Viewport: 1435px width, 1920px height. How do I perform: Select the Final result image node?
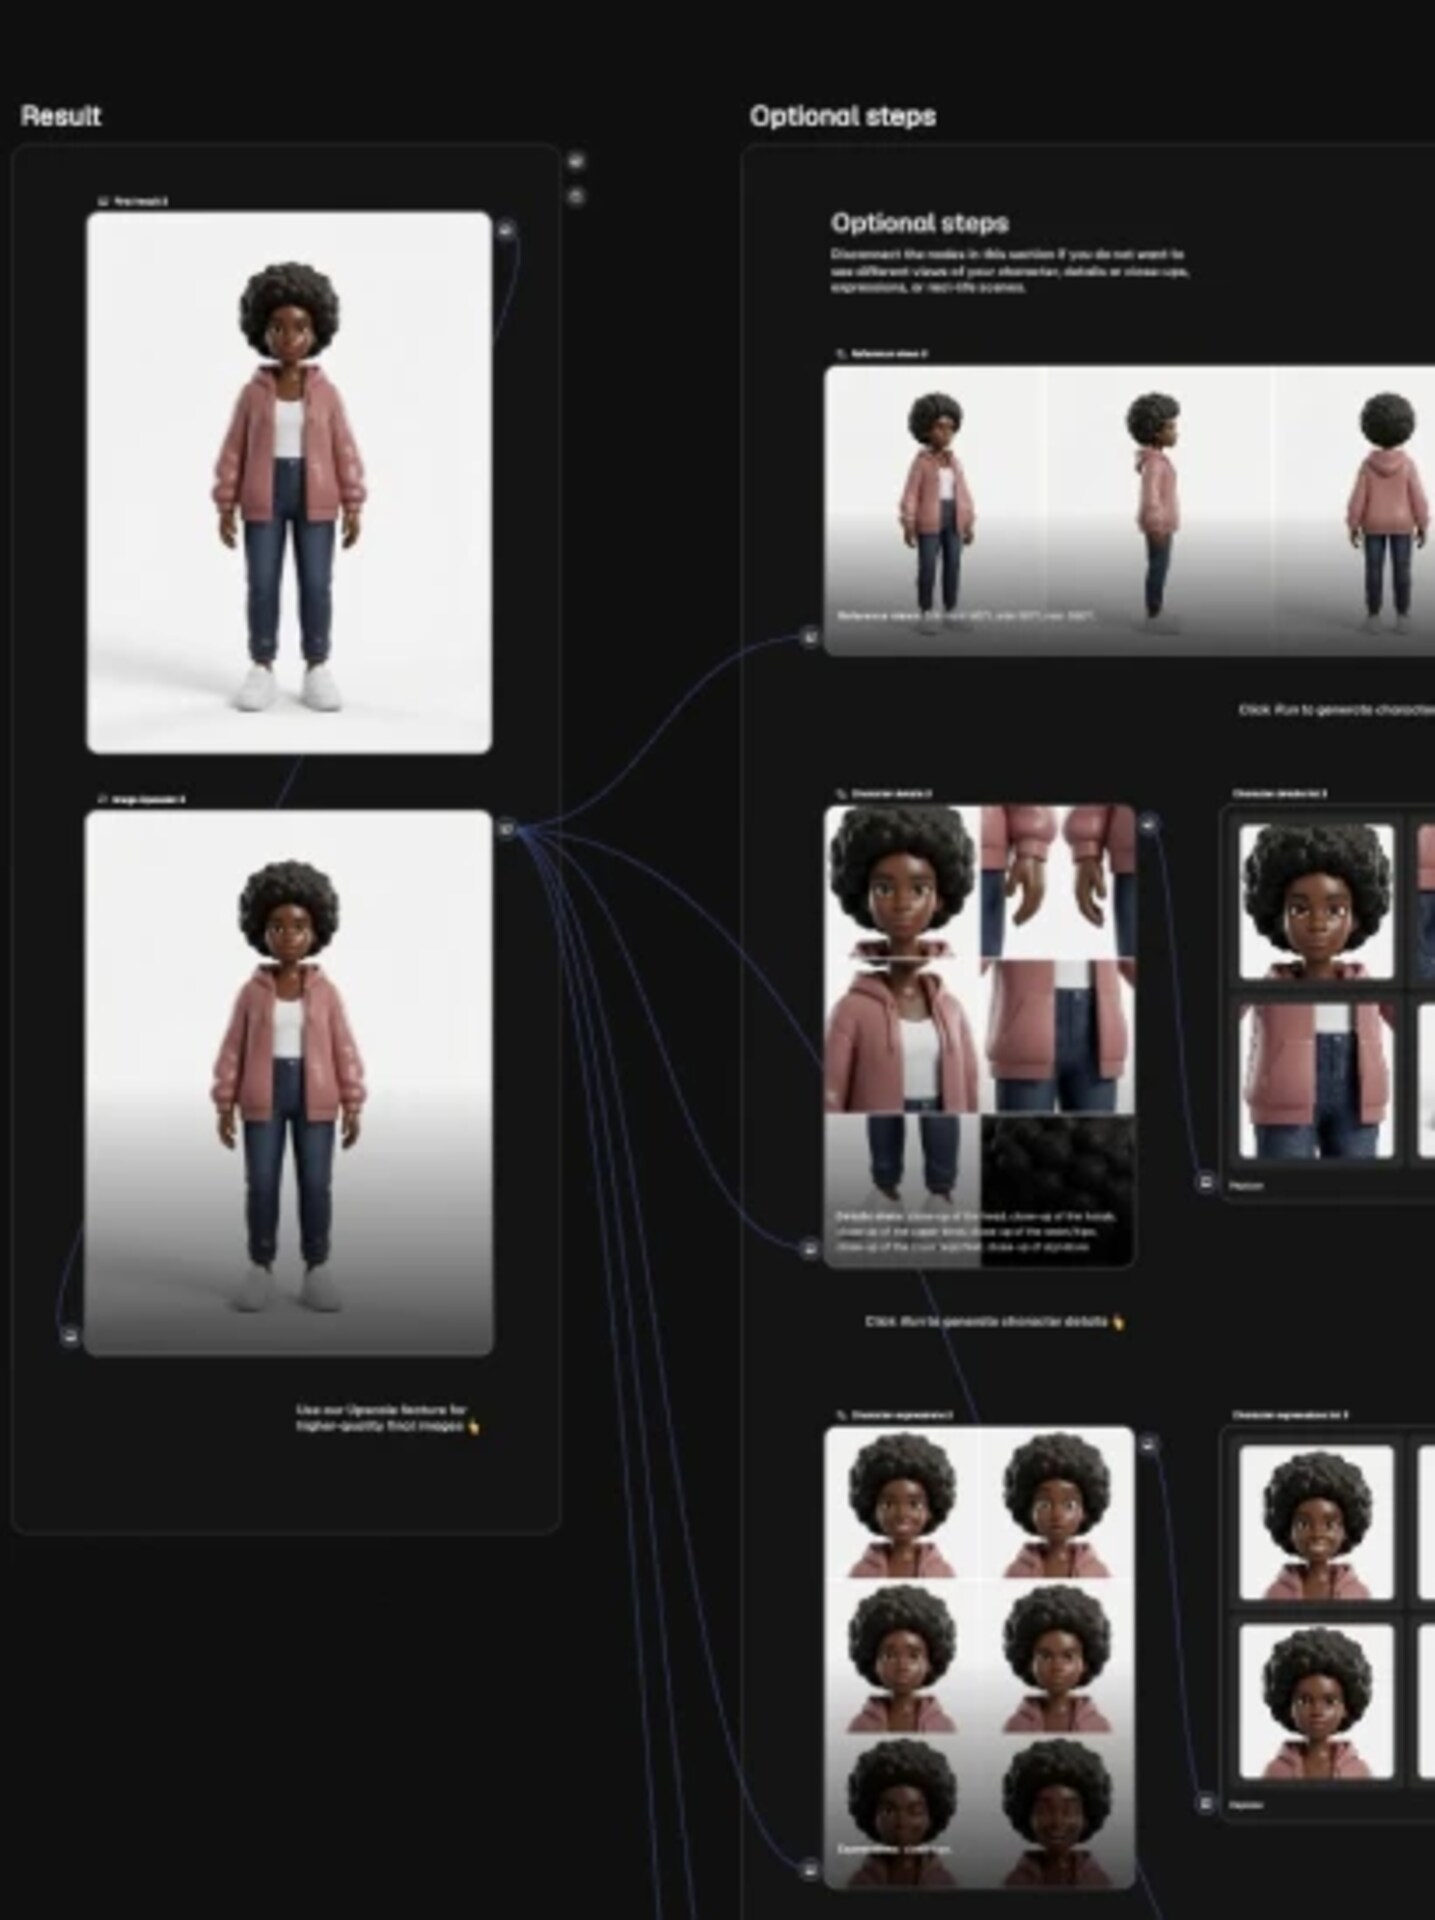[289, 481]
